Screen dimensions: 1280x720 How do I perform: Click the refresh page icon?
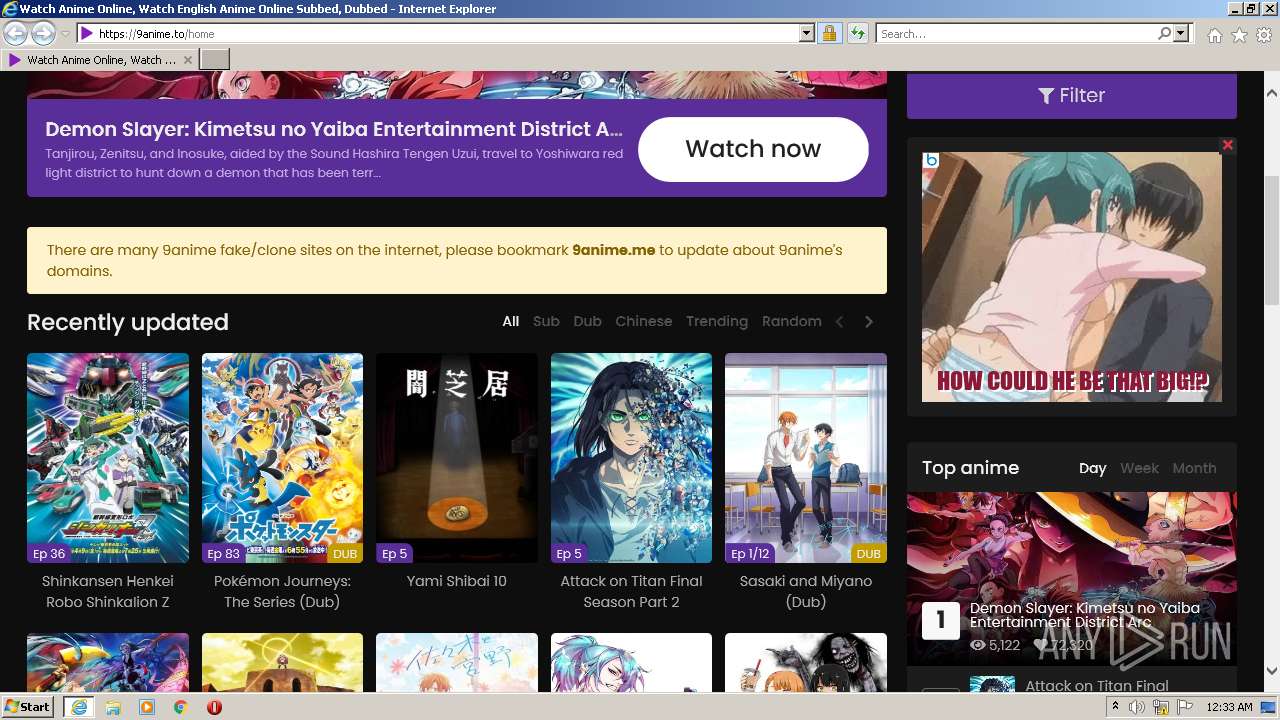(x=857, y=34)
